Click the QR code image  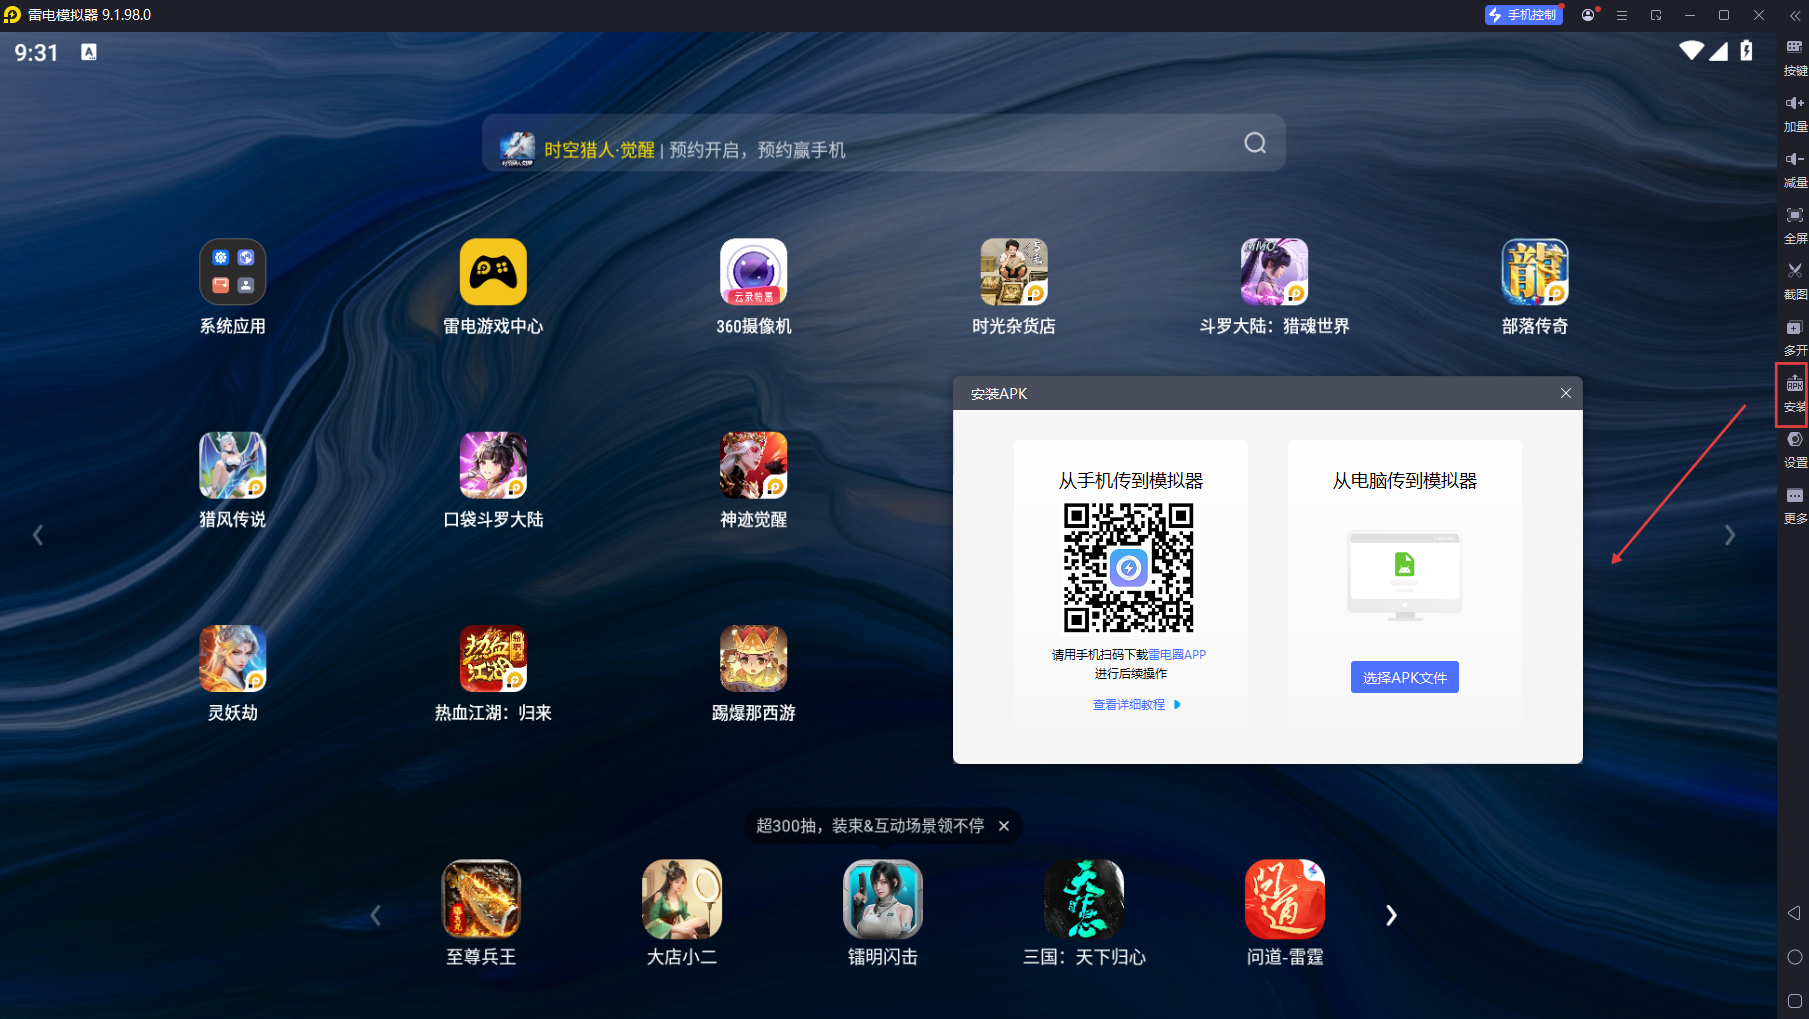click(1129, 567)
